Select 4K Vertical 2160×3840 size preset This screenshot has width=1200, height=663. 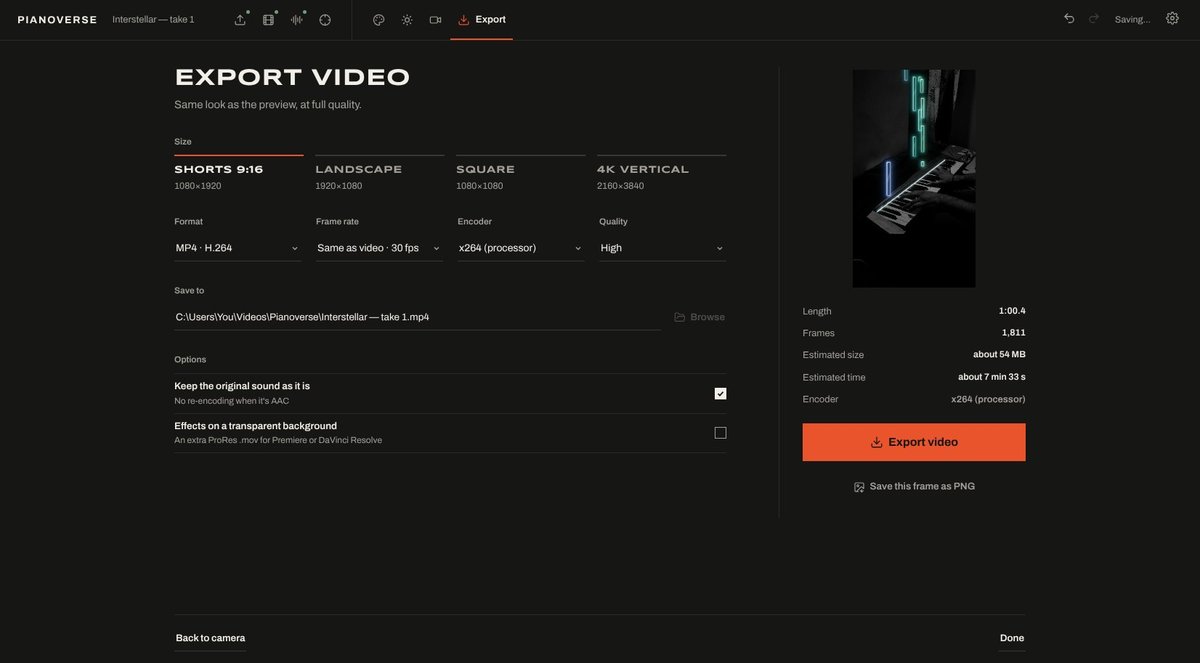click(x=662, y=174)
